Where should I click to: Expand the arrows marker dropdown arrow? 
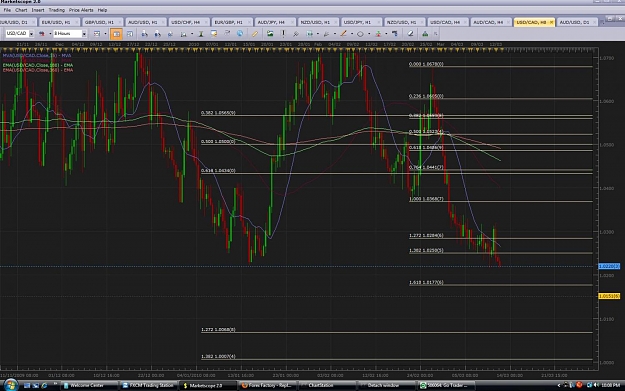[x=386, y=33]
